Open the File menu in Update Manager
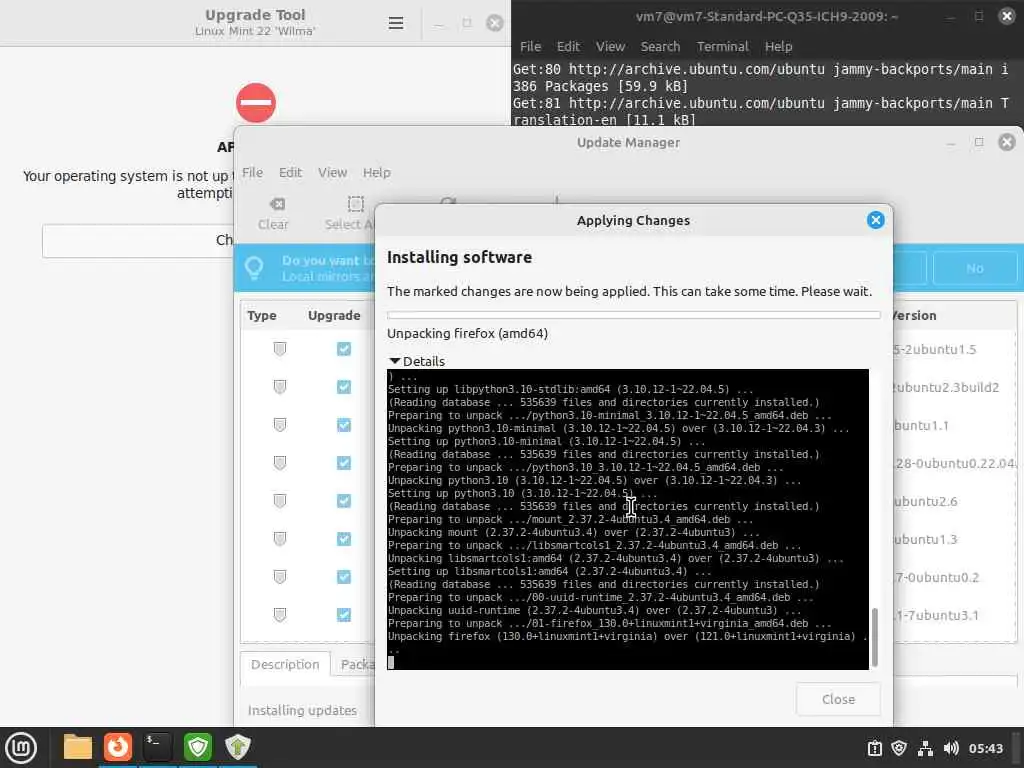Viewport: 1024px width, 768px height. pyautogui.click(x=252, y=172)
